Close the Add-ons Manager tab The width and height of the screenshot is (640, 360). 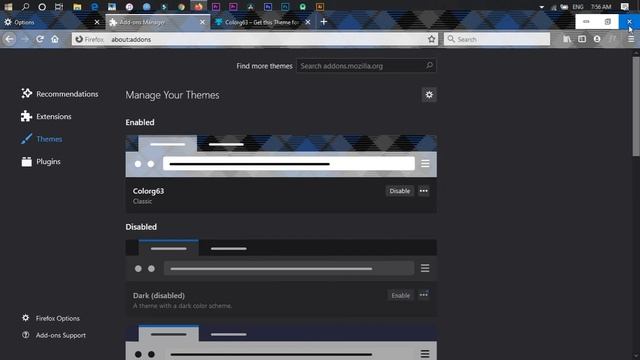pyautogui.click(x=202, y=22)
